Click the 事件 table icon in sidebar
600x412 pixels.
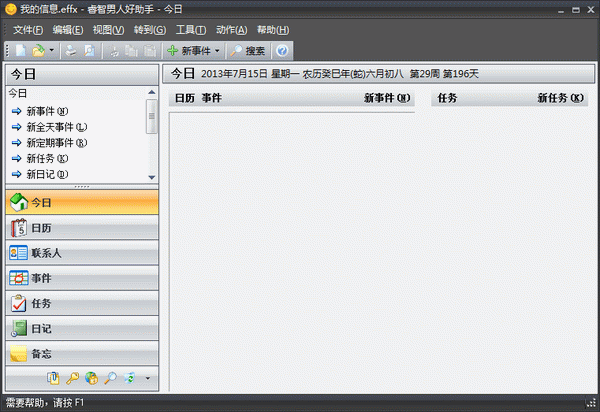click(x=19, y=278)
